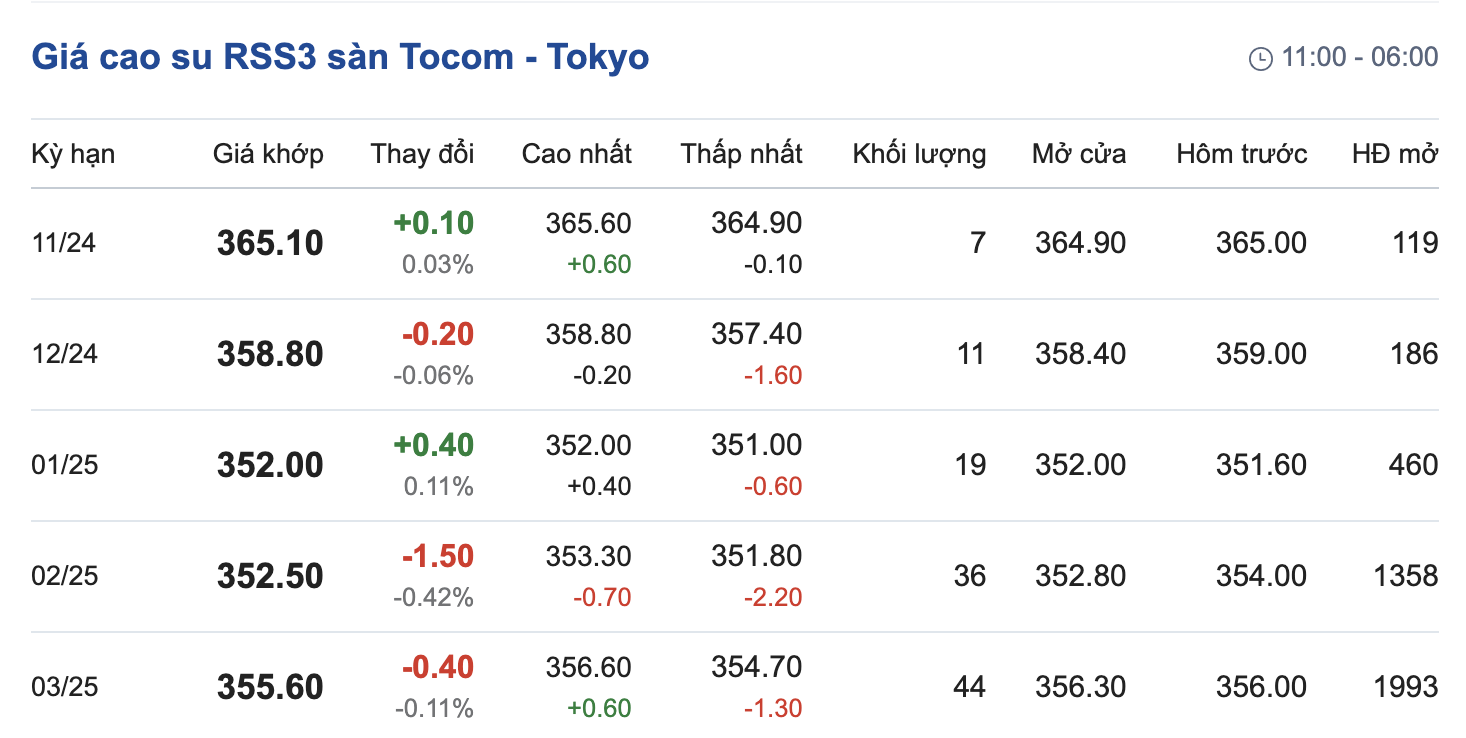Open the Giá cao su RSS3 sàn Tocom title link

340,56
